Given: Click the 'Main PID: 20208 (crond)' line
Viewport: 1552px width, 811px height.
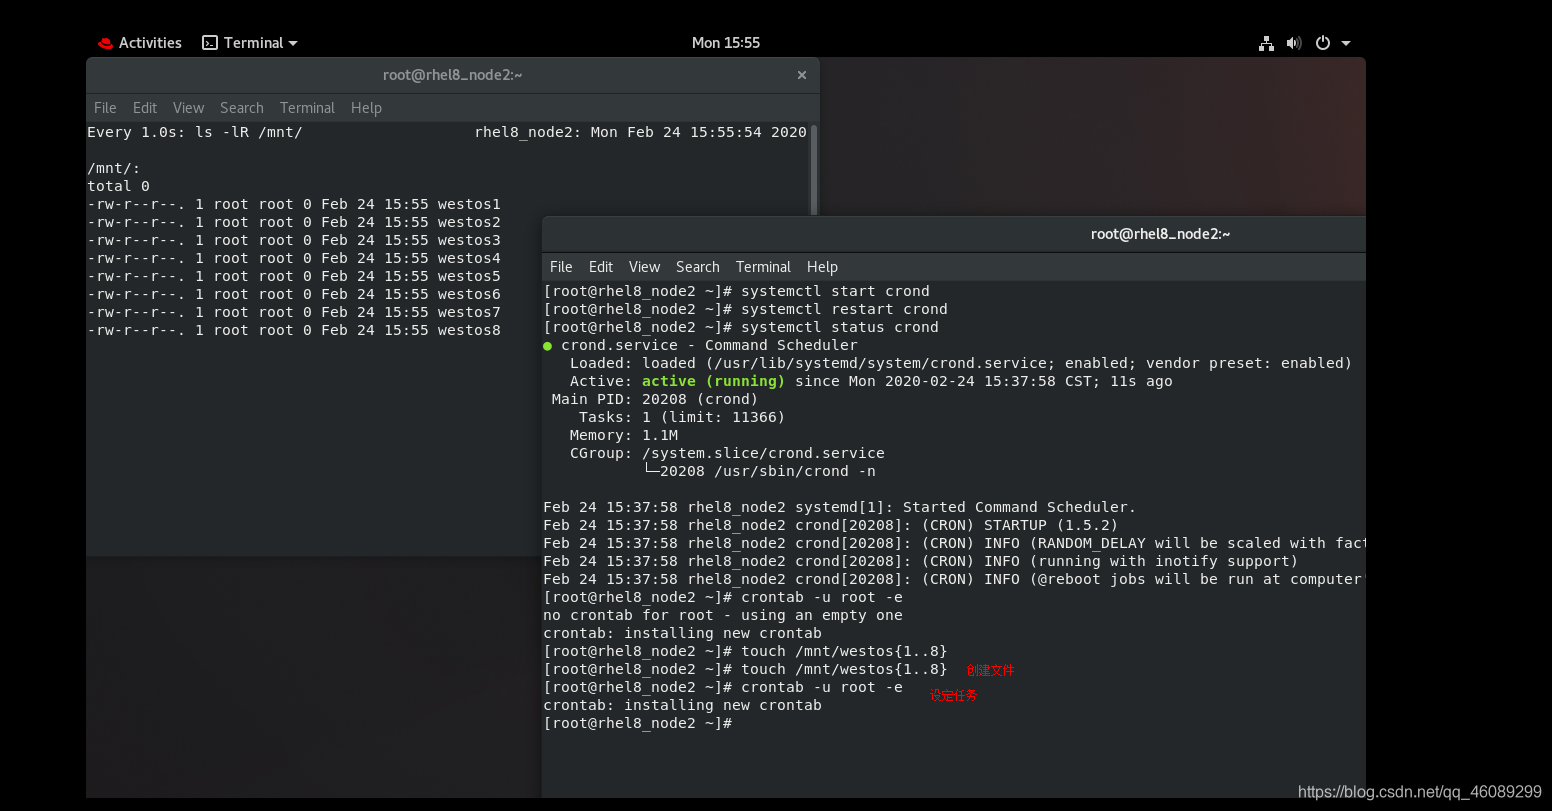Looking at the screenshot, I should pos(655,399).
